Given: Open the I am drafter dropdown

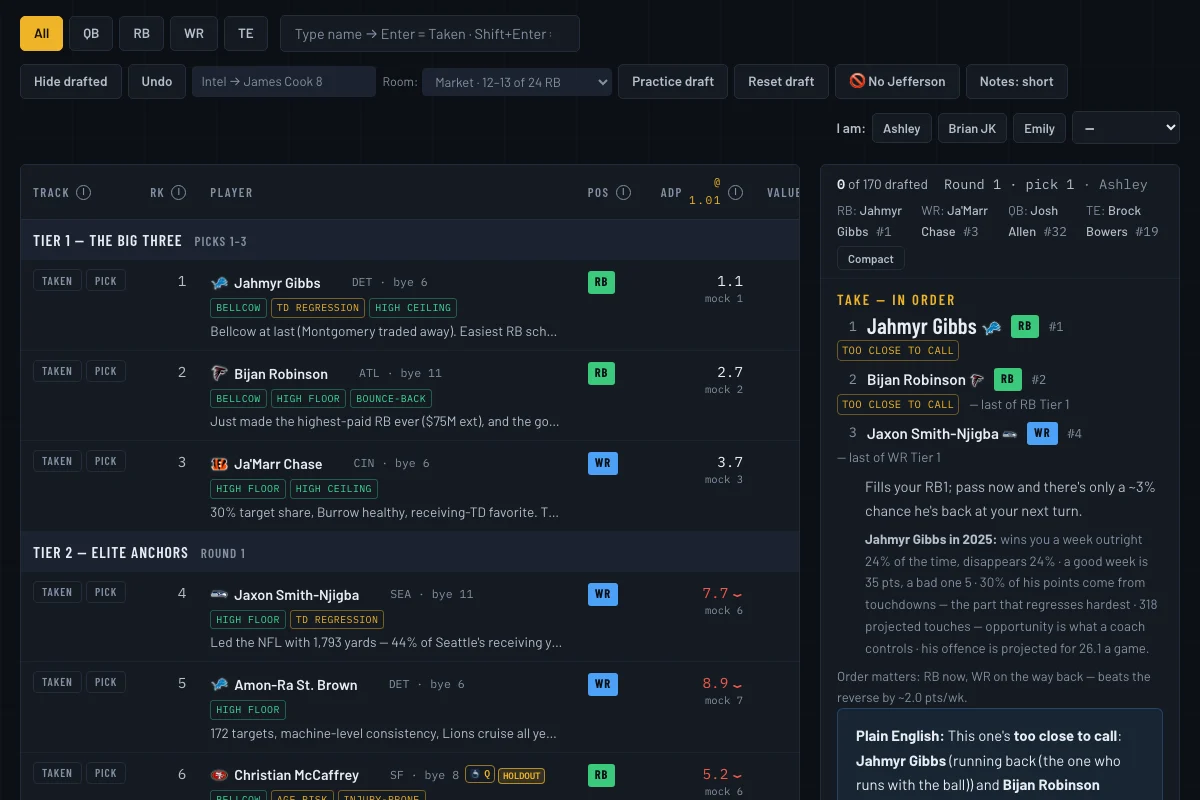Looking at the screenshot, I should tap(1125, 128).
